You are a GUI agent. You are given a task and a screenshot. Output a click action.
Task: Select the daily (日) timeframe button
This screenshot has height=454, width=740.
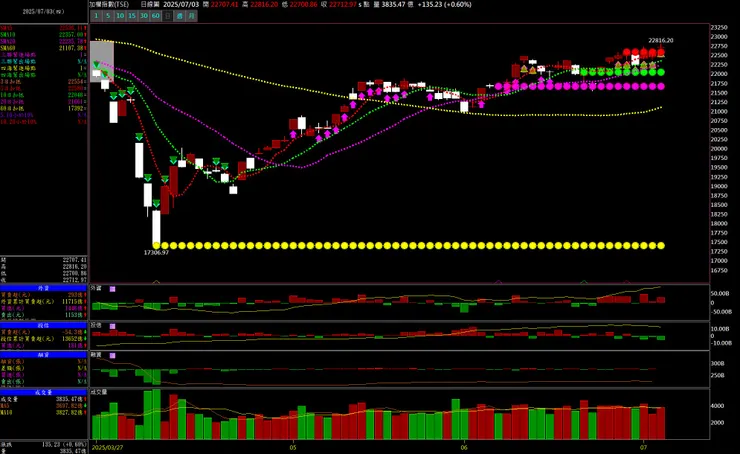[168, 16]
